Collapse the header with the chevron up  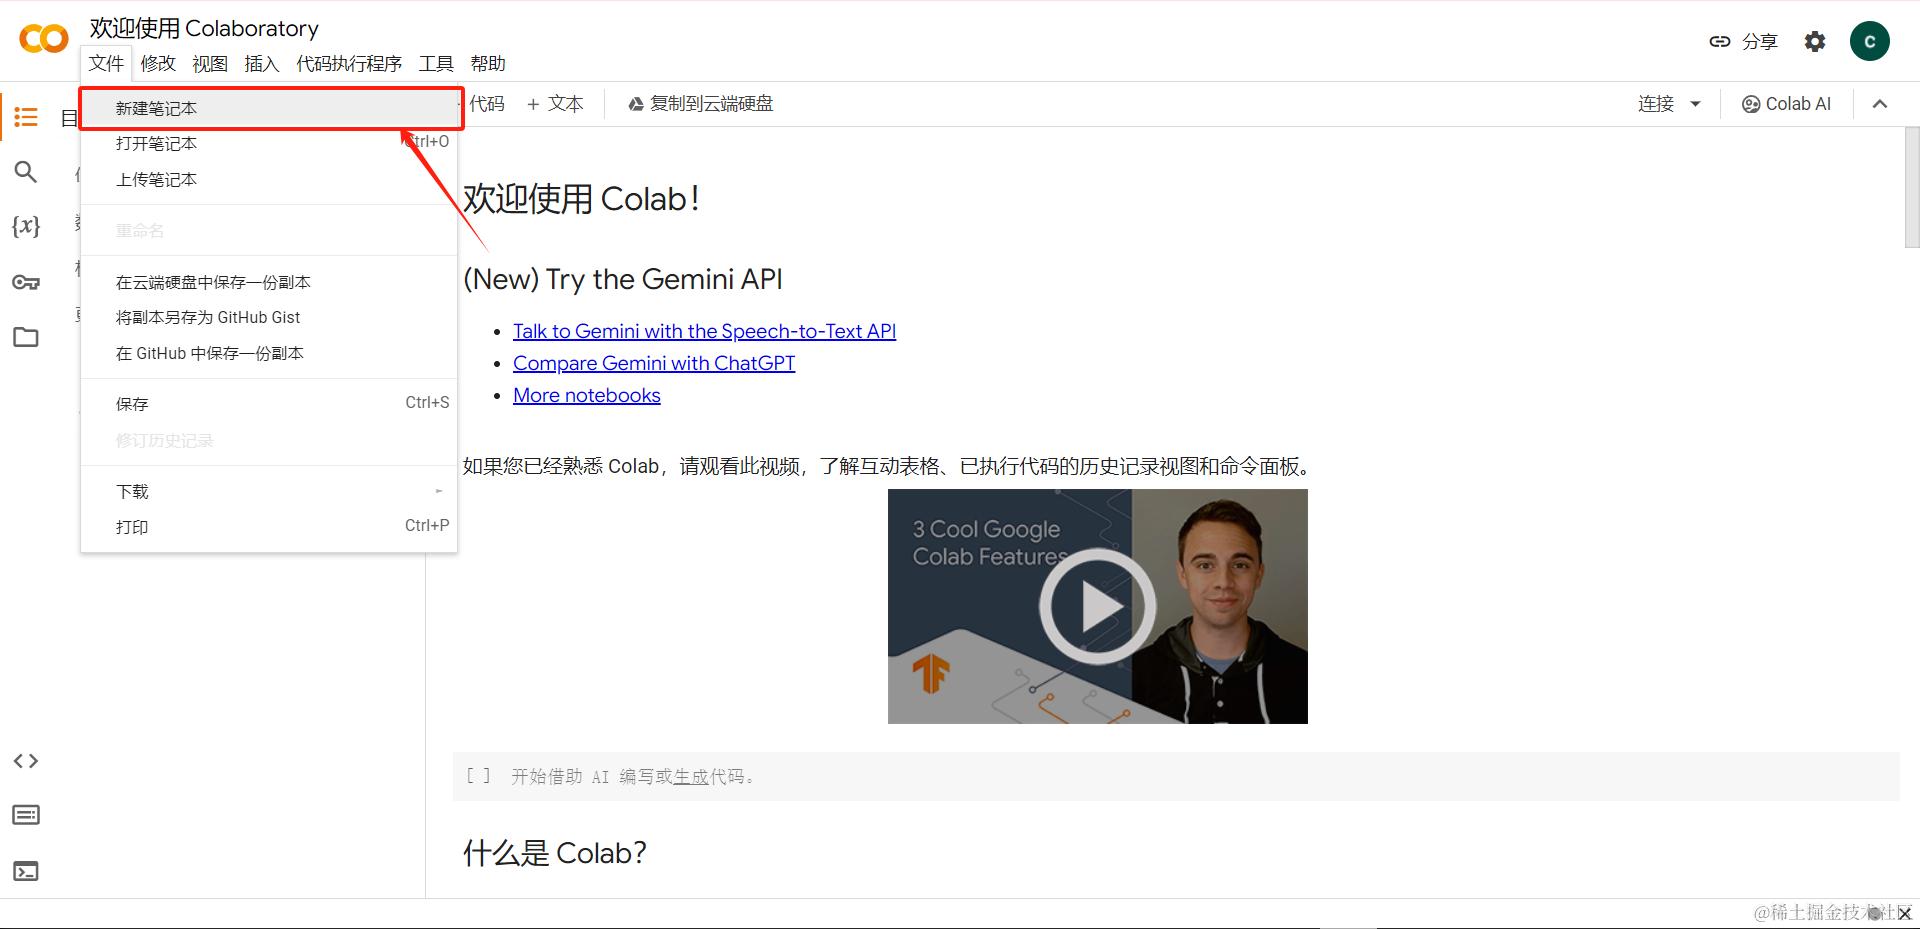click(x=1880, y=104)
